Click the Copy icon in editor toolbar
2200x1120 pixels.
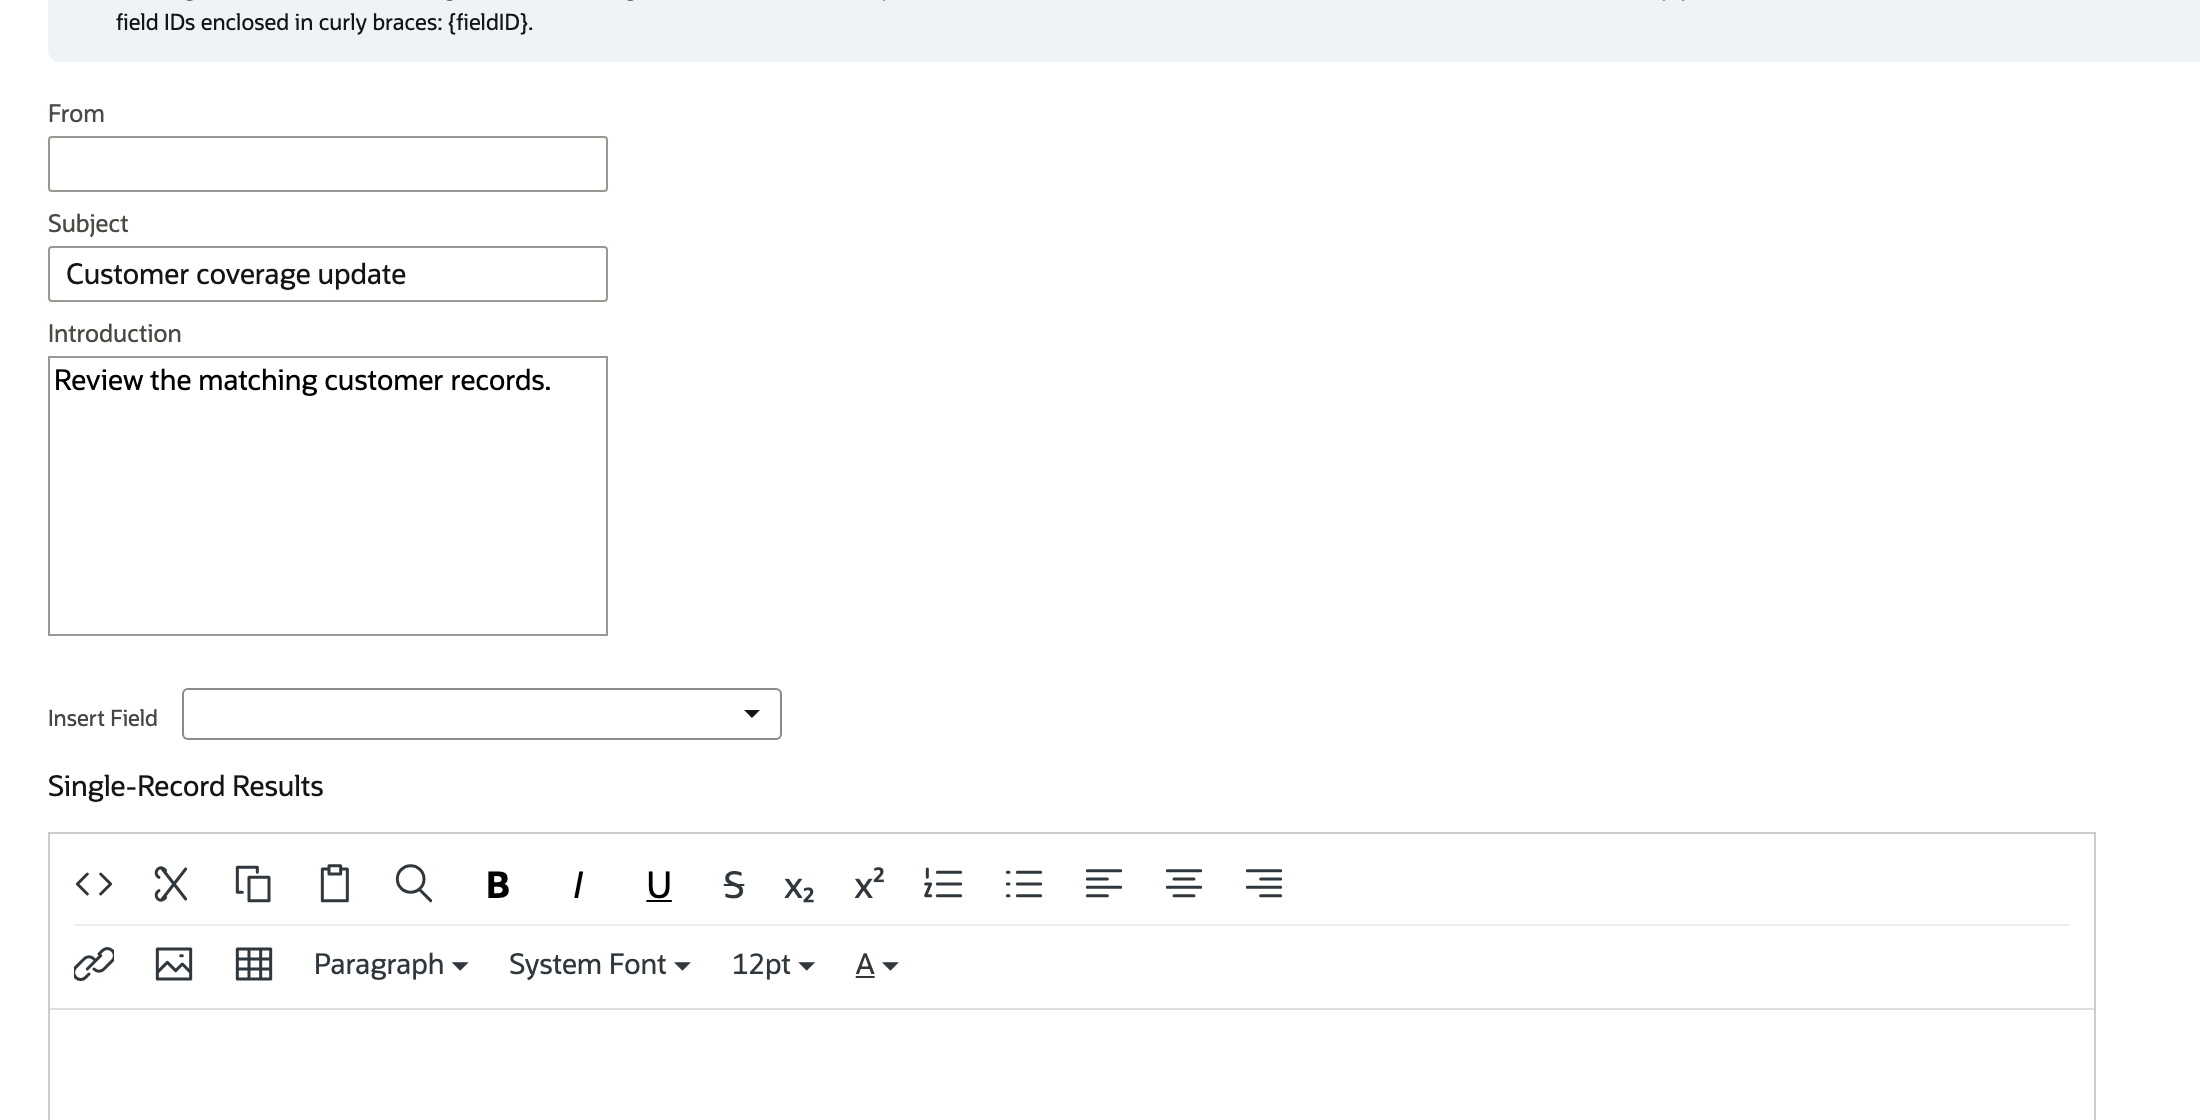(x=253, y=884)
